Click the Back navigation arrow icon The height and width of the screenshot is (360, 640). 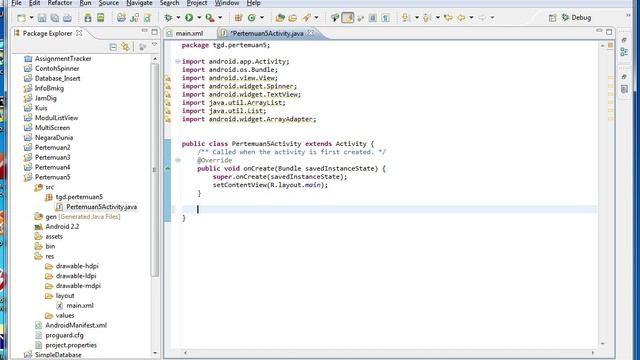click(461, 18)
